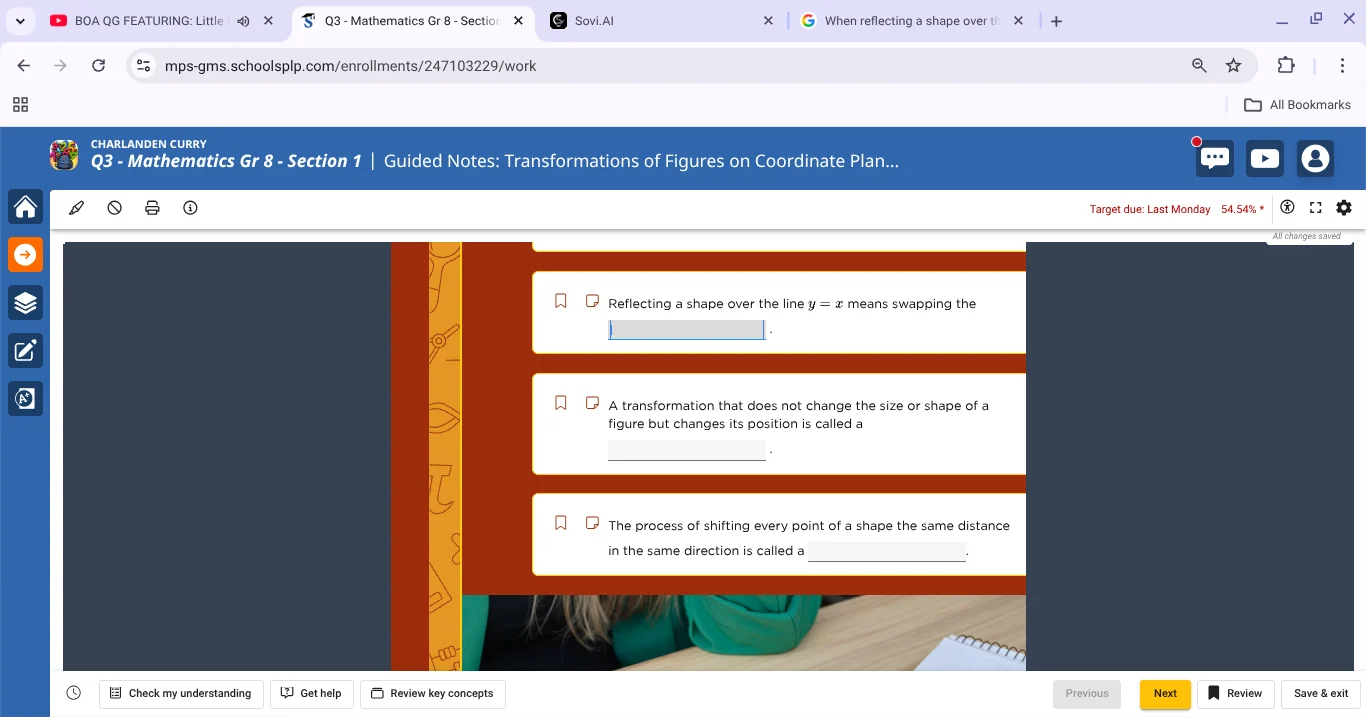Open the stacked layers icon in the sidebar
1366x717 pixels.
(26, 303)
